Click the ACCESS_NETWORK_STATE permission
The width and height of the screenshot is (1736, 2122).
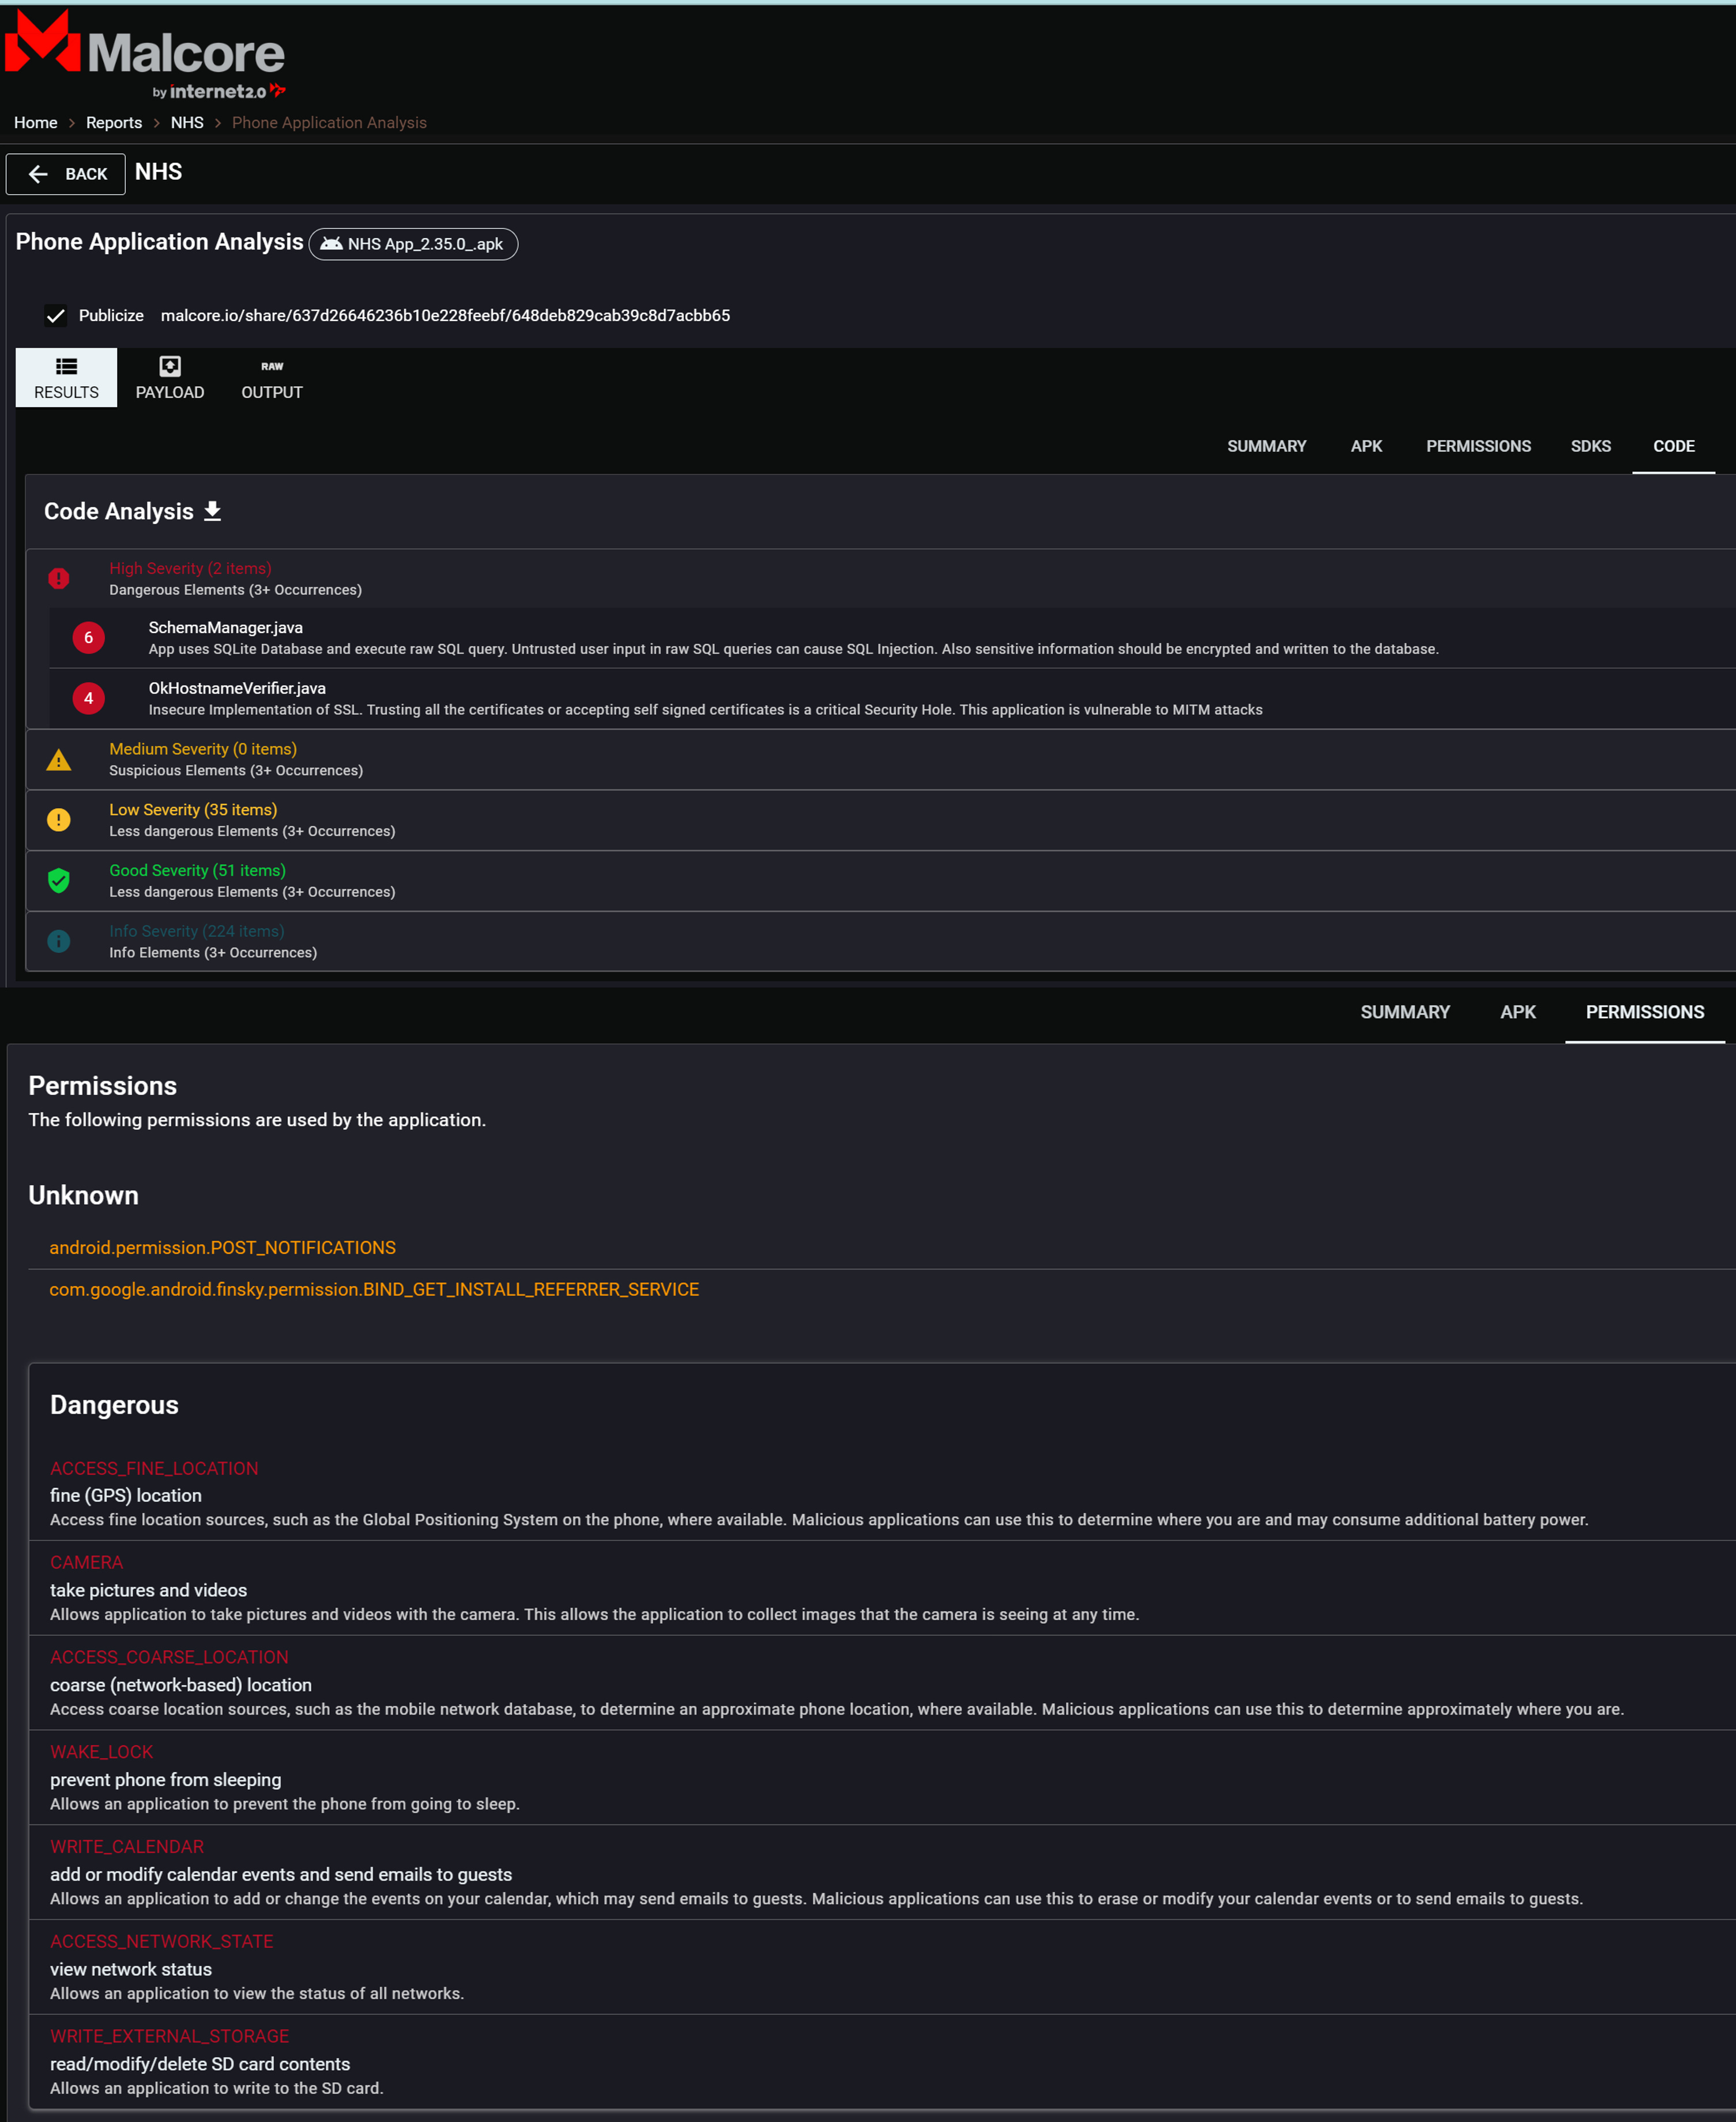coord(161,1941)
